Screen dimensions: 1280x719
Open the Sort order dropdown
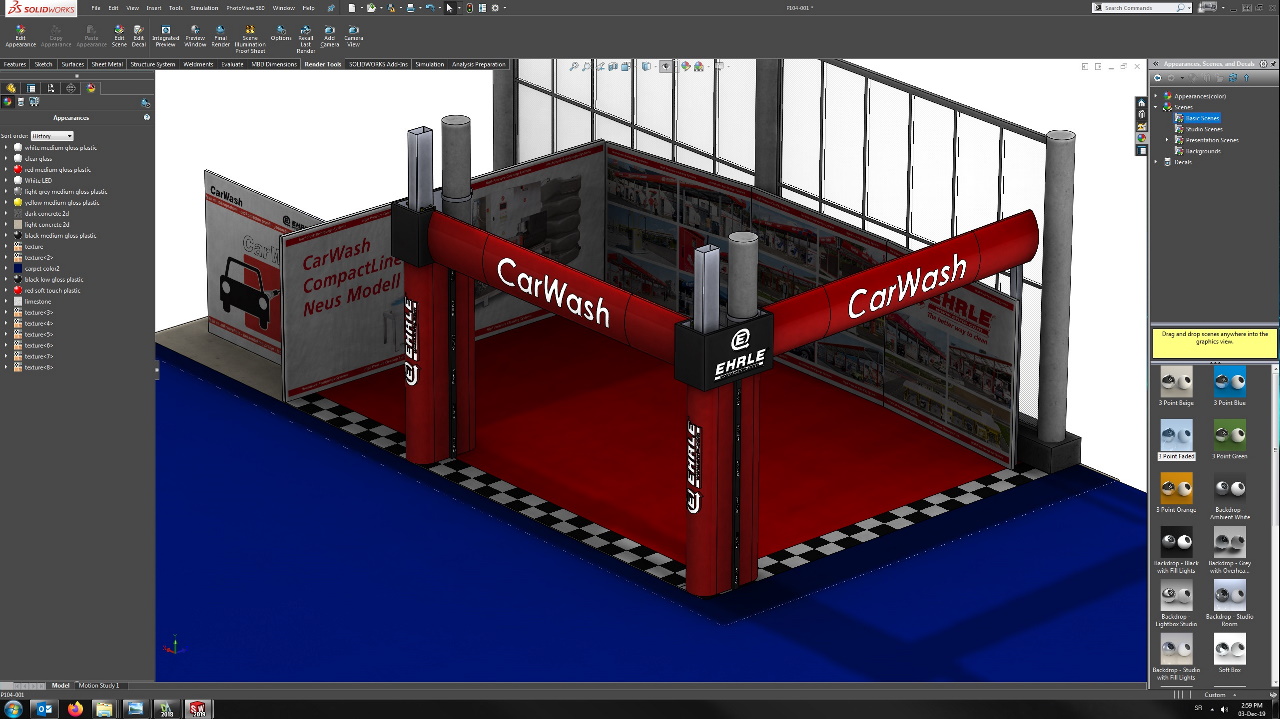pyautogui.click(x=52, y=136)
